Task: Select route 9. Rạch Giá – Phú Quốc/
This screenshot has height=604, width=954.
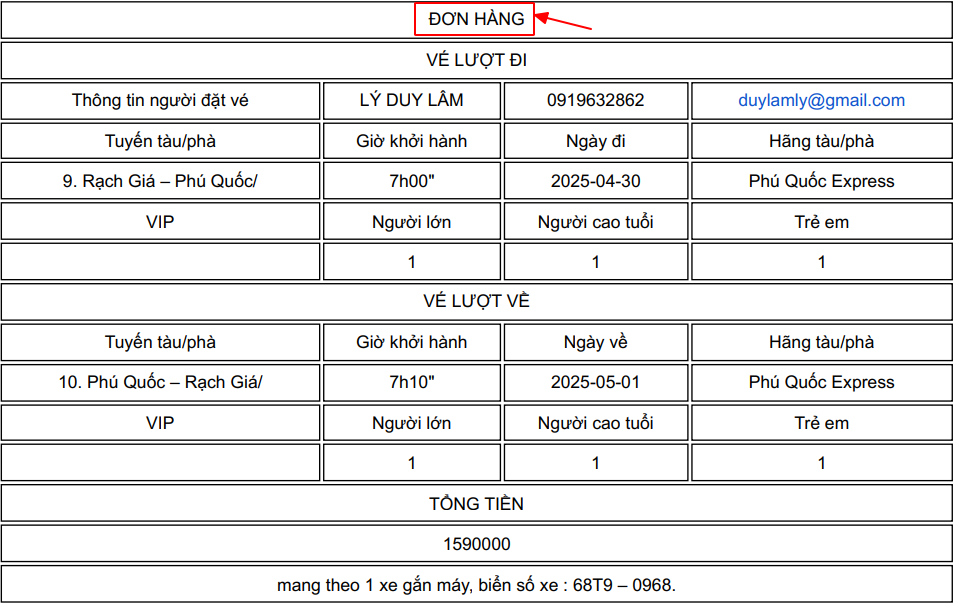Action: point(160,181)
